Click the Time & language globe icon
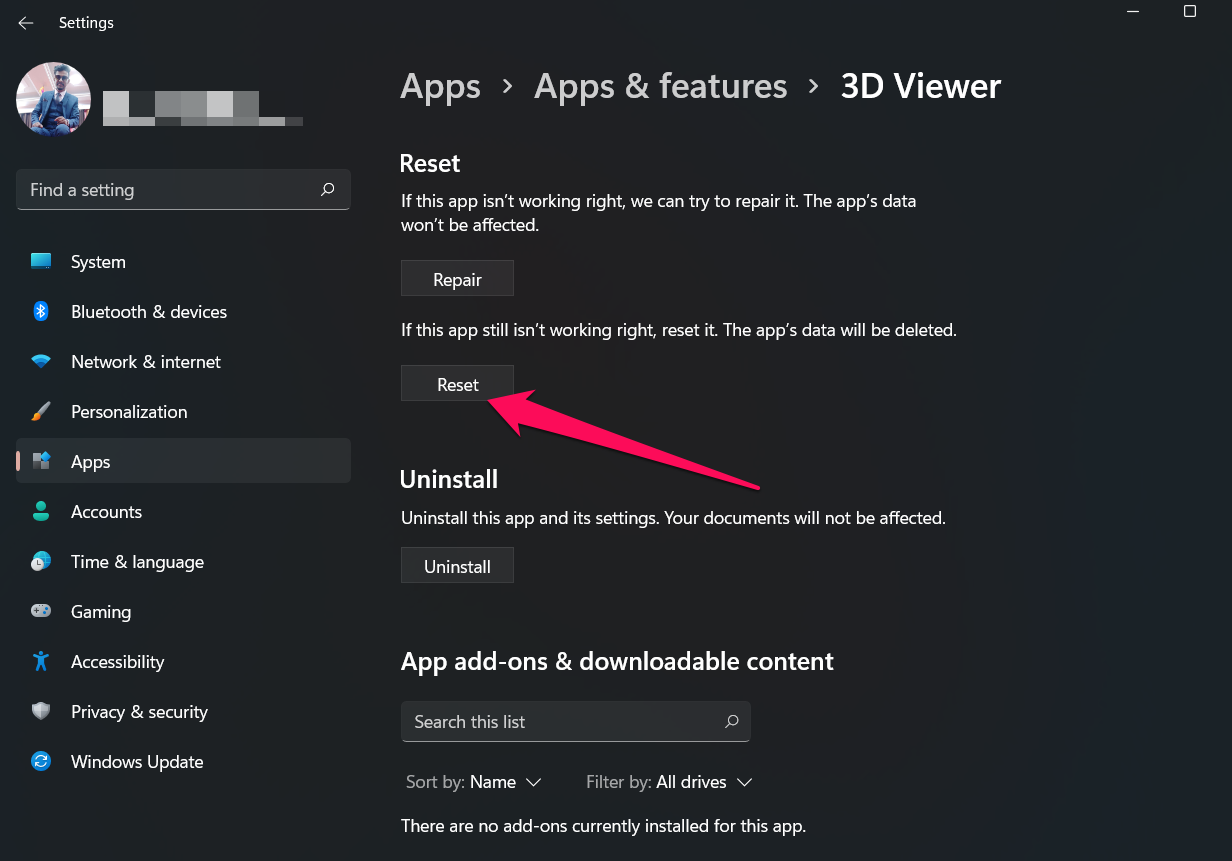Screen dimensions: 1232x861 pos(41,562)
